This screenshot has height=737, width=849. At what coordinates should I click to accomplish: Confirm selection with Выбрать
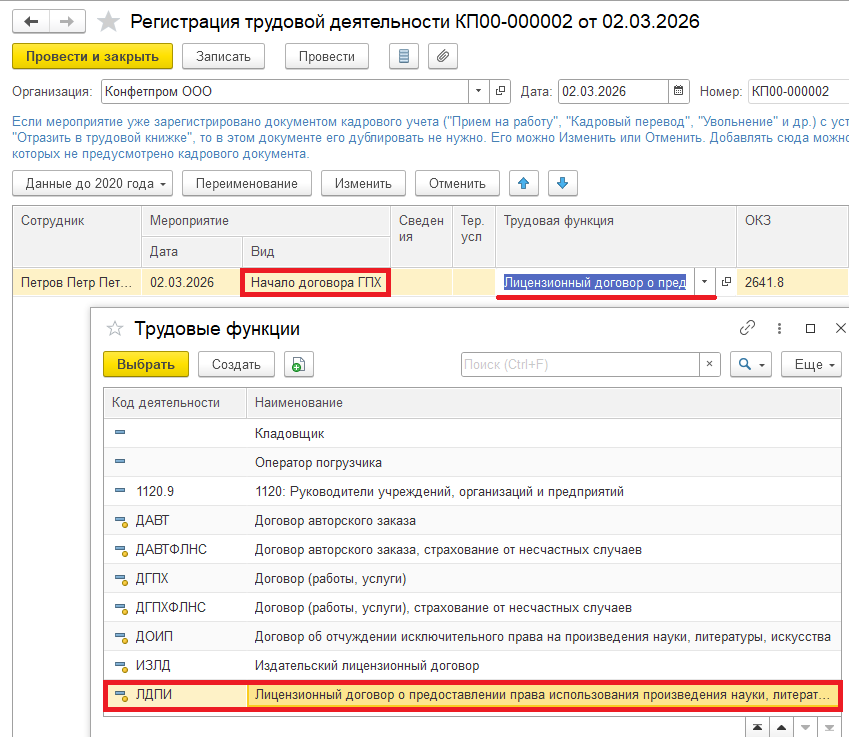[146, 364]
